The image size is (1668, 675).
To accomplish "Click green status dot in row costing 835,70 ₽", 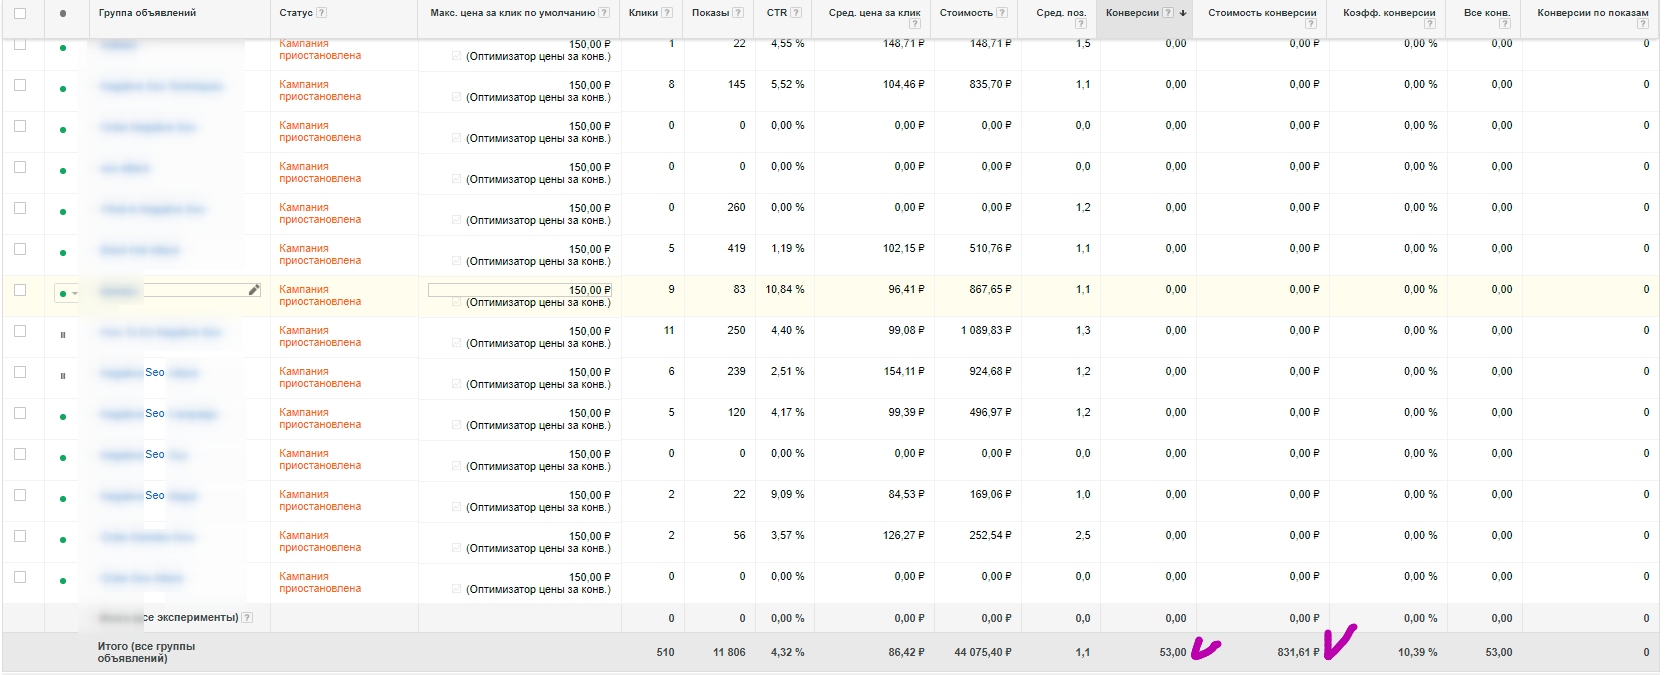I will click(63, 89).
